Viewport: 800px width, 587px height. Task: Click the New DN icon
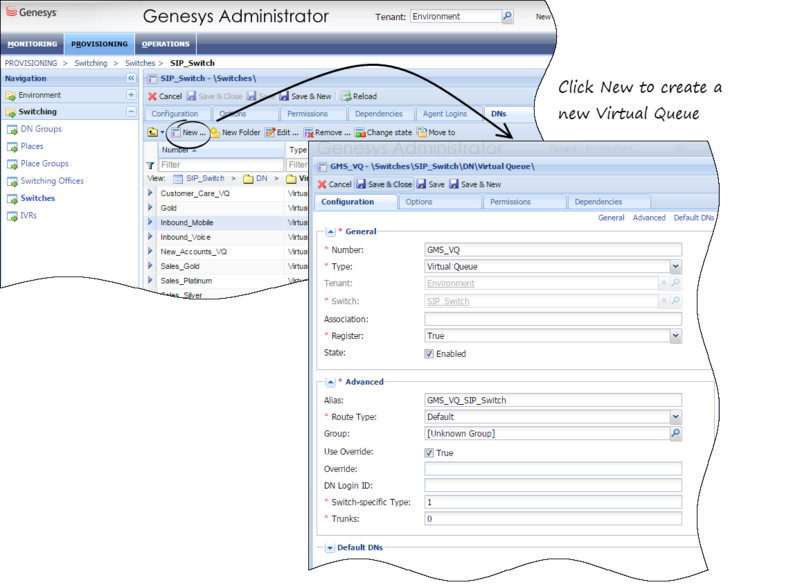coord(176,132)
